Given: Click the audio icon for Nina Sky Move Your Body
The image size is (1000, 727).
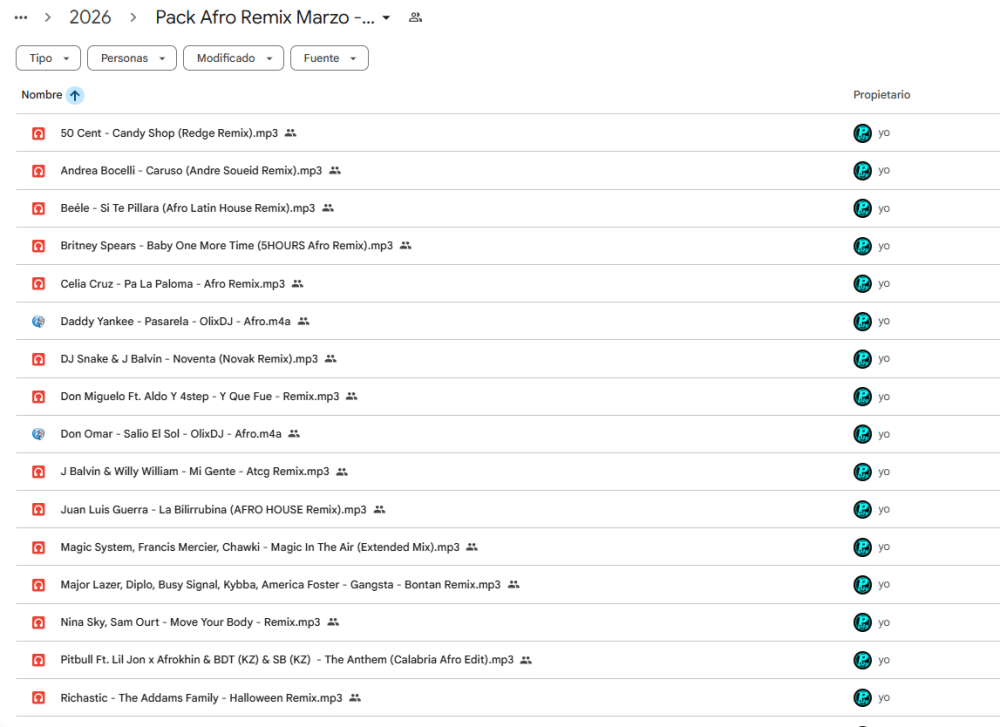Looking at the screenshot, I should (38, 622).
